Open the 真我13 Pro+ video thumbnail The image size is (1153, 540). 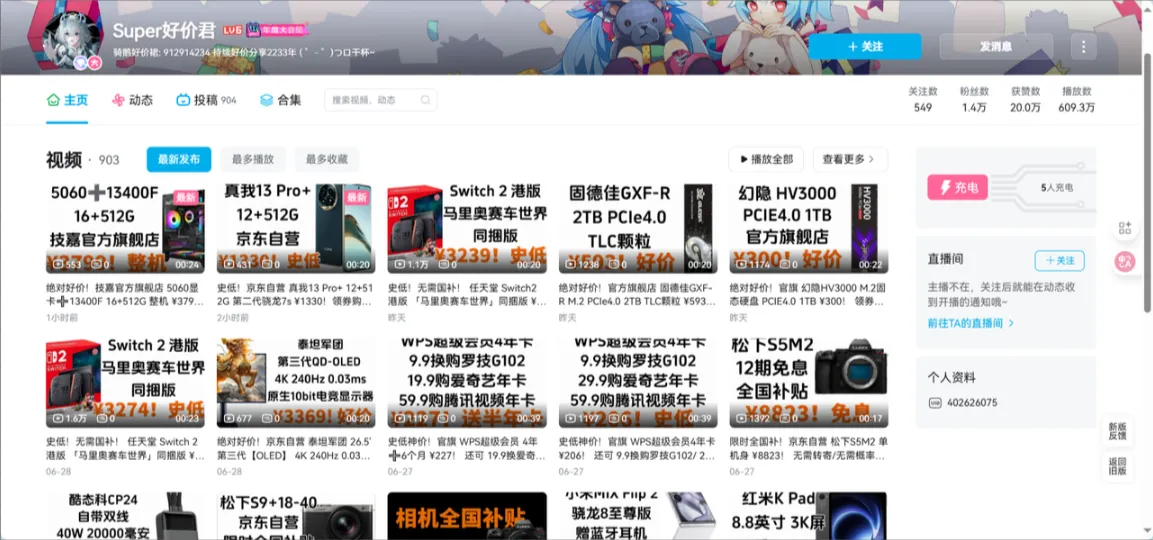(x=296, y=228)
